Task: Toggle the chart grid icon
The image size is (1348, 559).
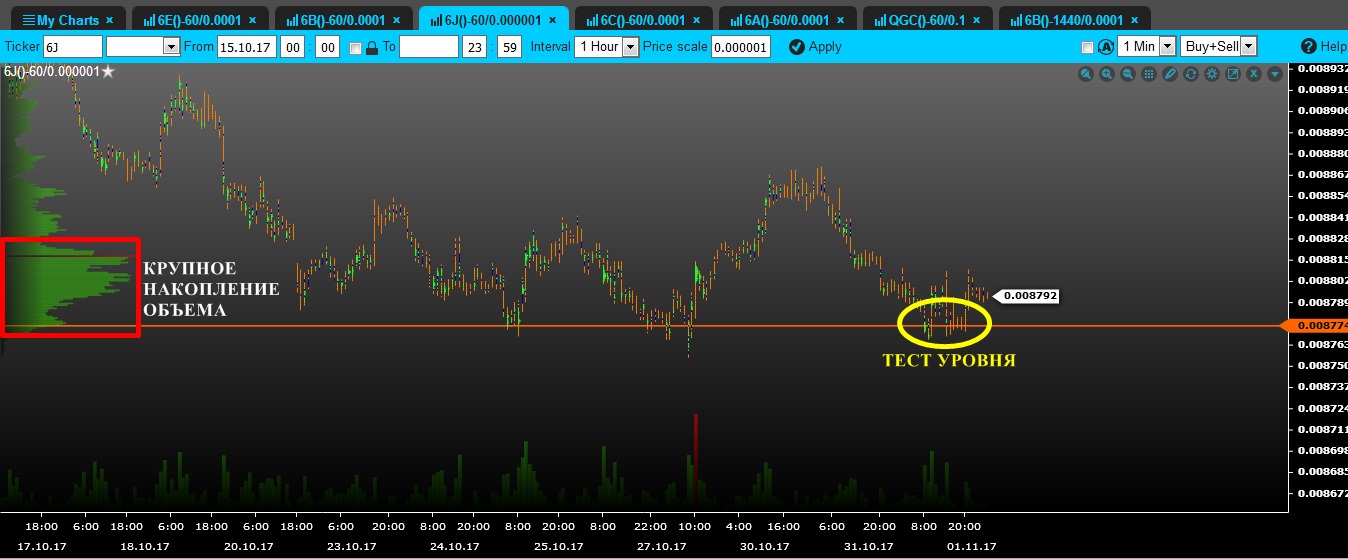Action: click(x=1149, y=74)
